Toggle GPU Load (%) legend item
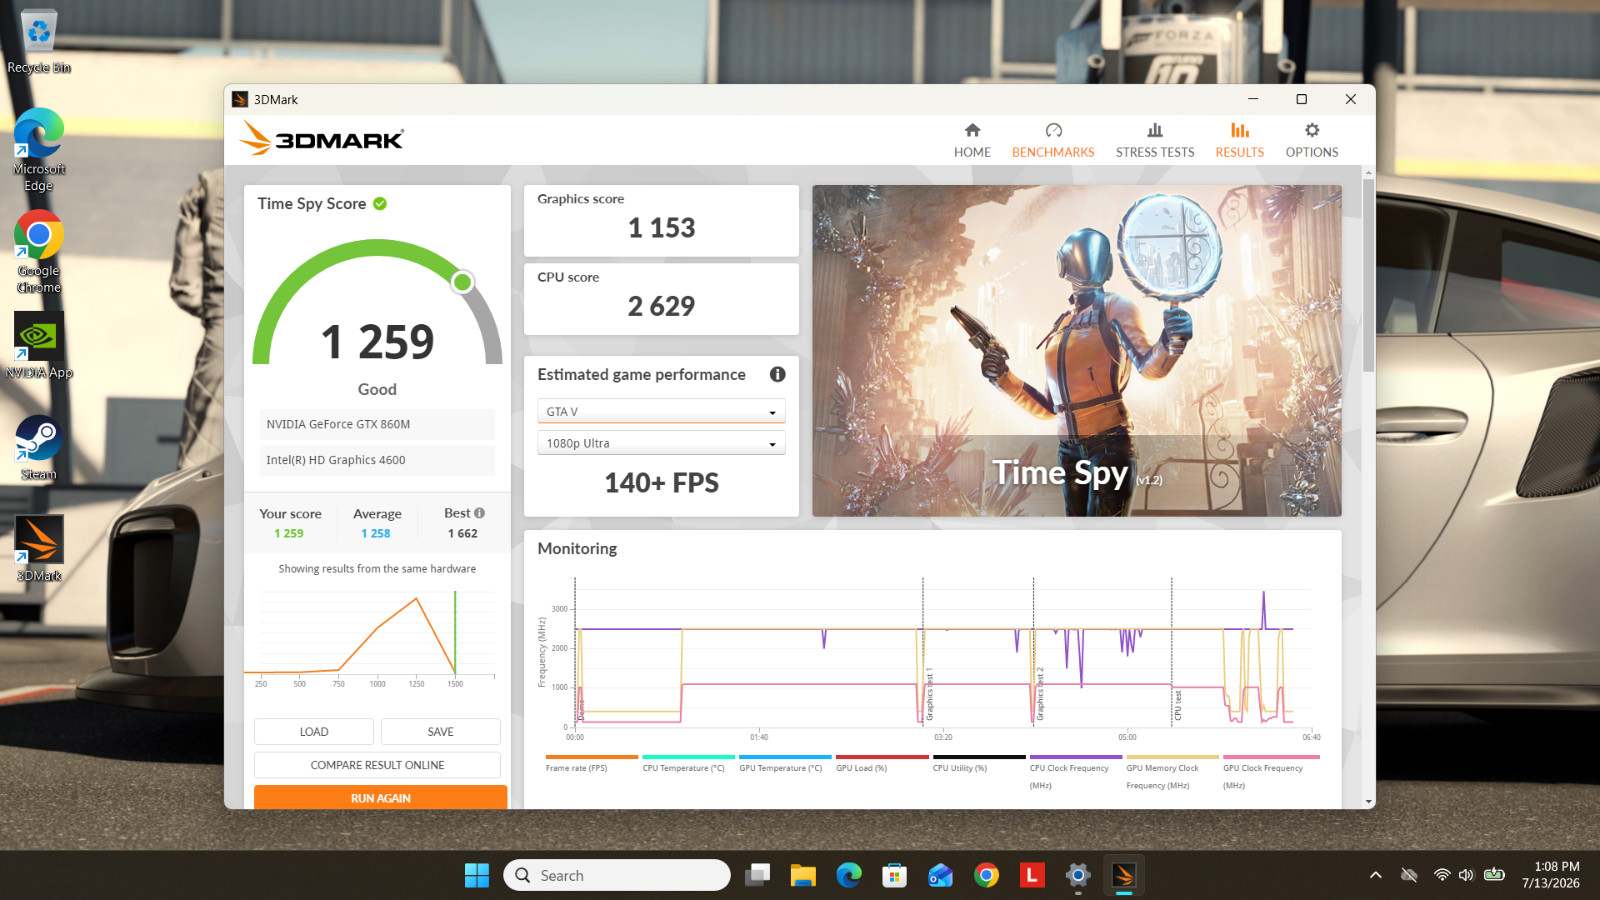Viewport: 1600px width, 900px height. 882,764
